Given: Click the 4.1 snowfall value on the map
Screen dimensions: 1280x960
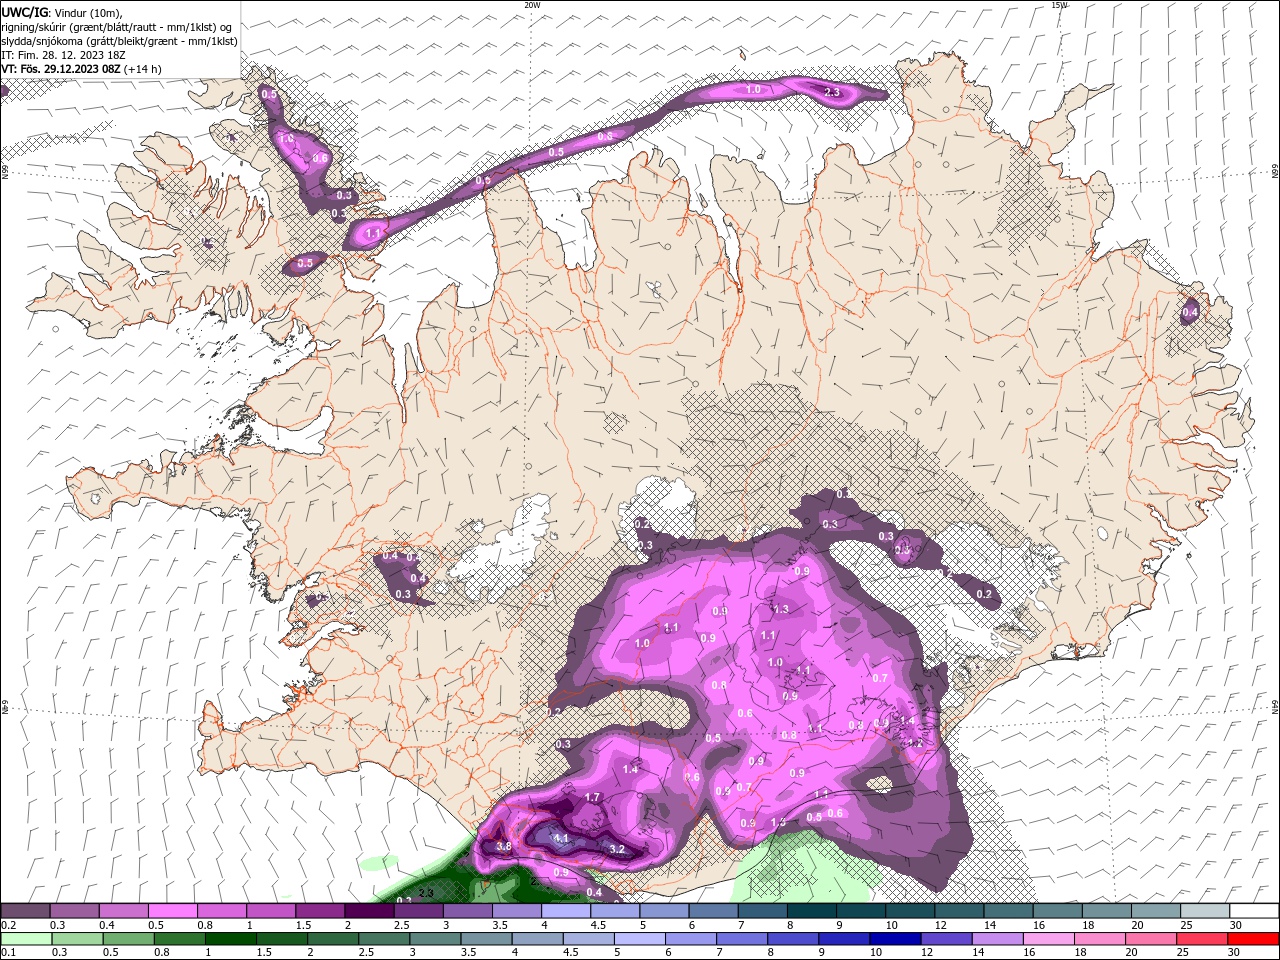Looking at the screenshot, I should 561,838.
